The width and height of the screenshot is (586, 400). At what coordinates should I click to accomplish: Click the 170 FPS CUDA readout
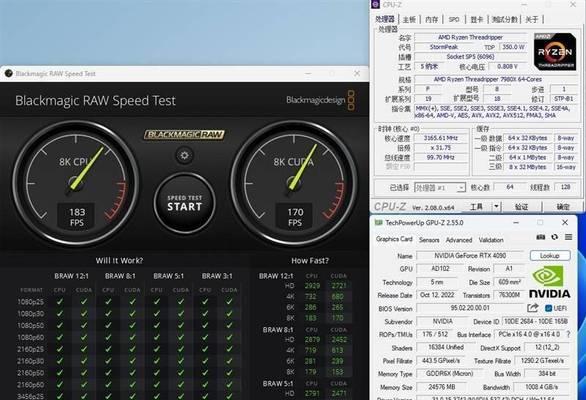click(295, 217)
